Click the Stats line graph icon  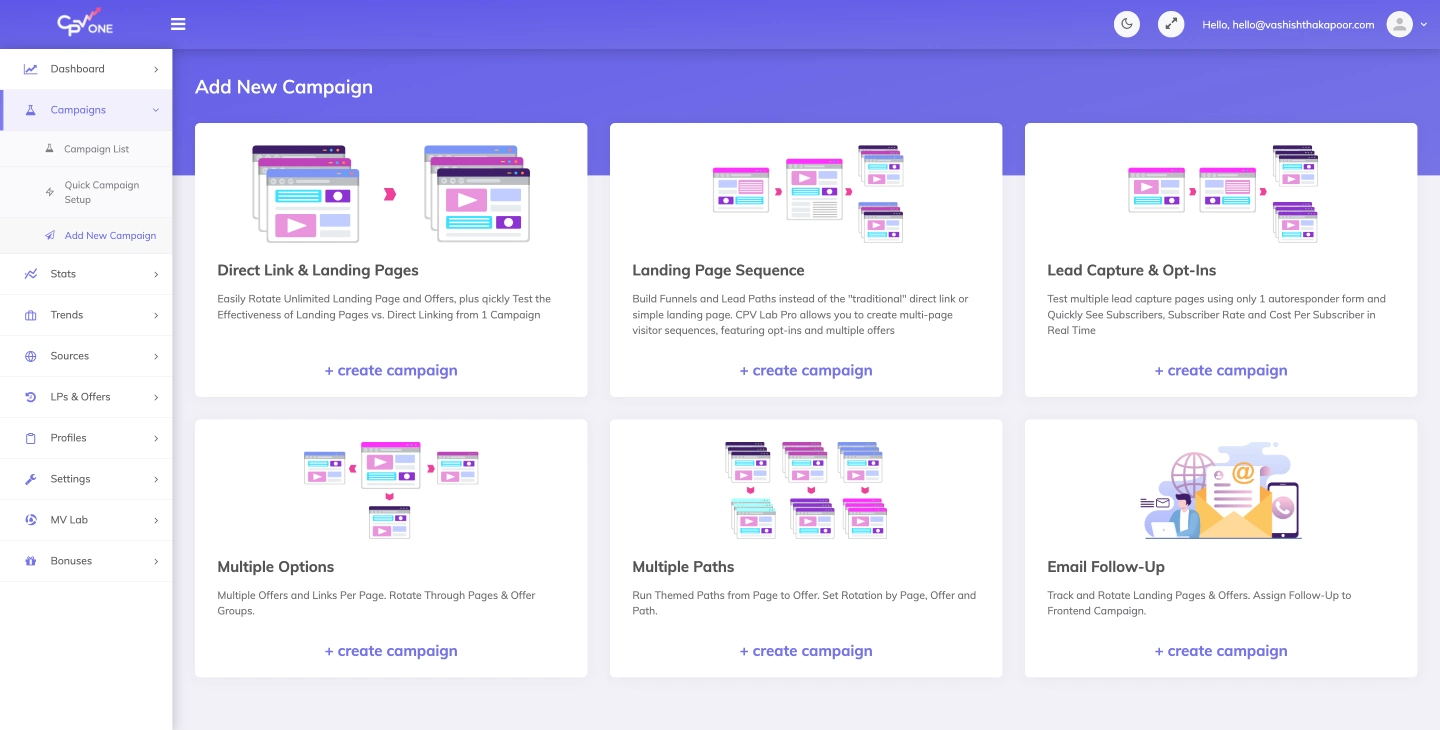[x=31, y=274]
